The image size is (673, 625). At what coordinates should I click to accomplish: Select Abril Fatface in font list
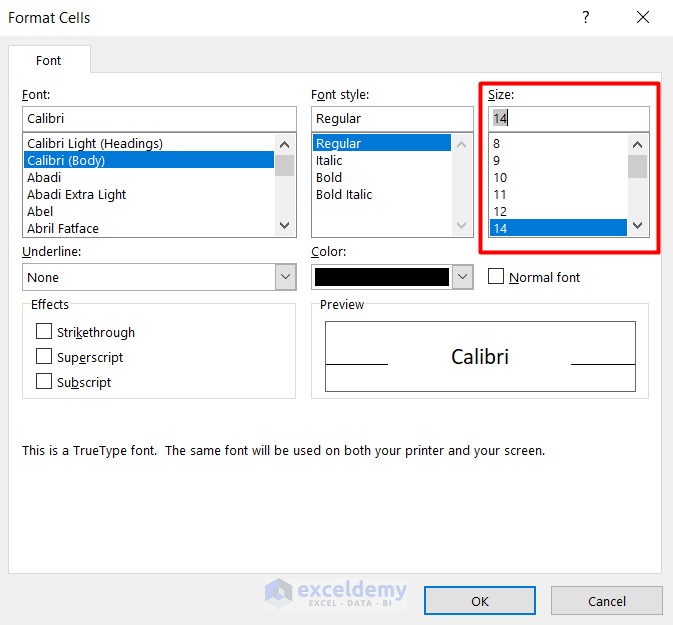click(x=63, y=229)
